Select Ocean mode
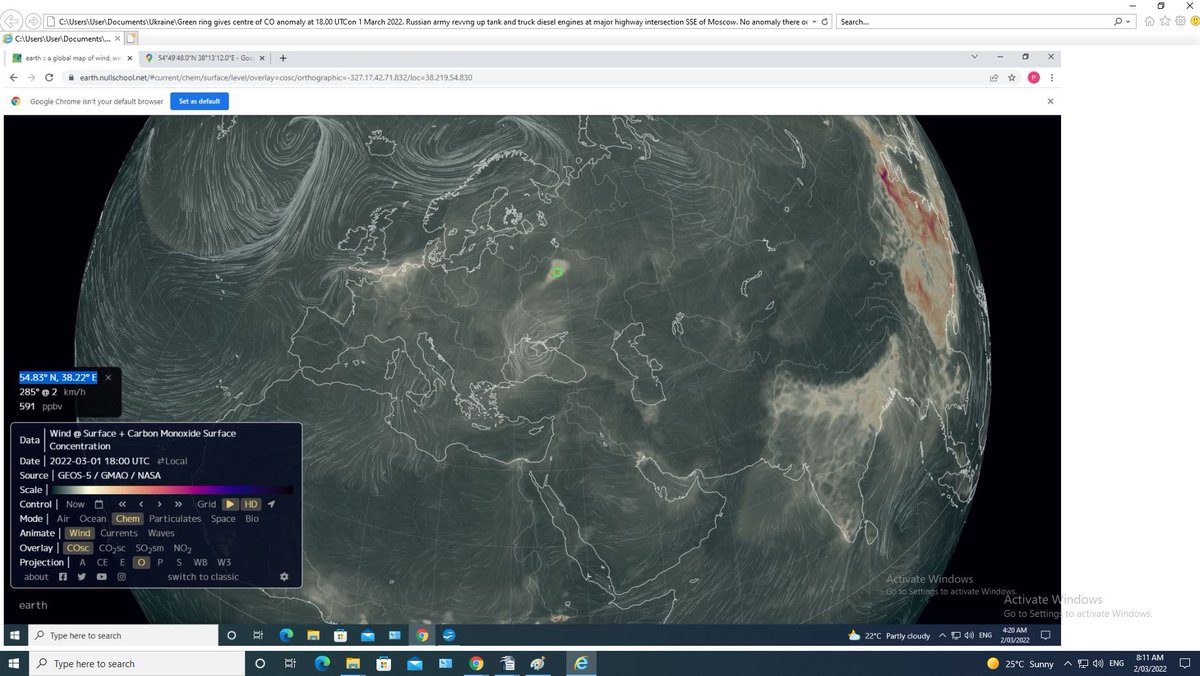The width and height of the screenshot is (1200, 676). (x=92, y=519)
